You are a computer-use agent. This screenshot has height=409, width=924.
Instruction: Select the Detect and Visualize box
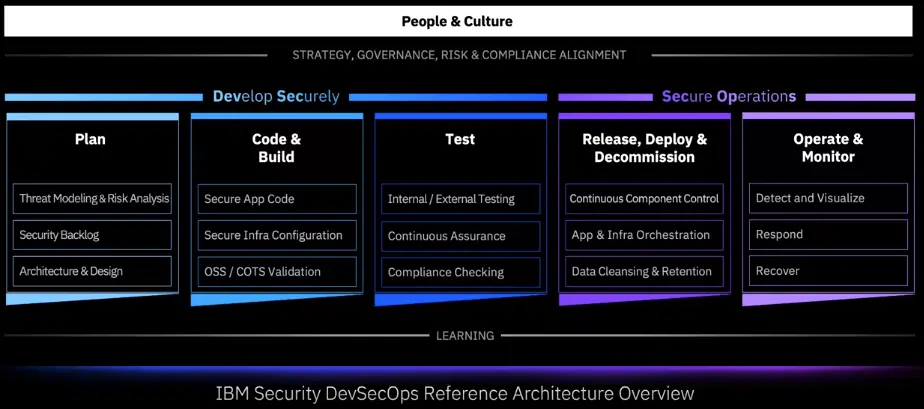click(828, 198)
